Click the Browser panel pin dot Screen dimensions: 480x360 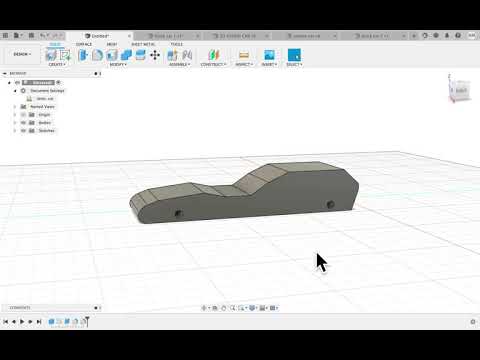point(96,73)
